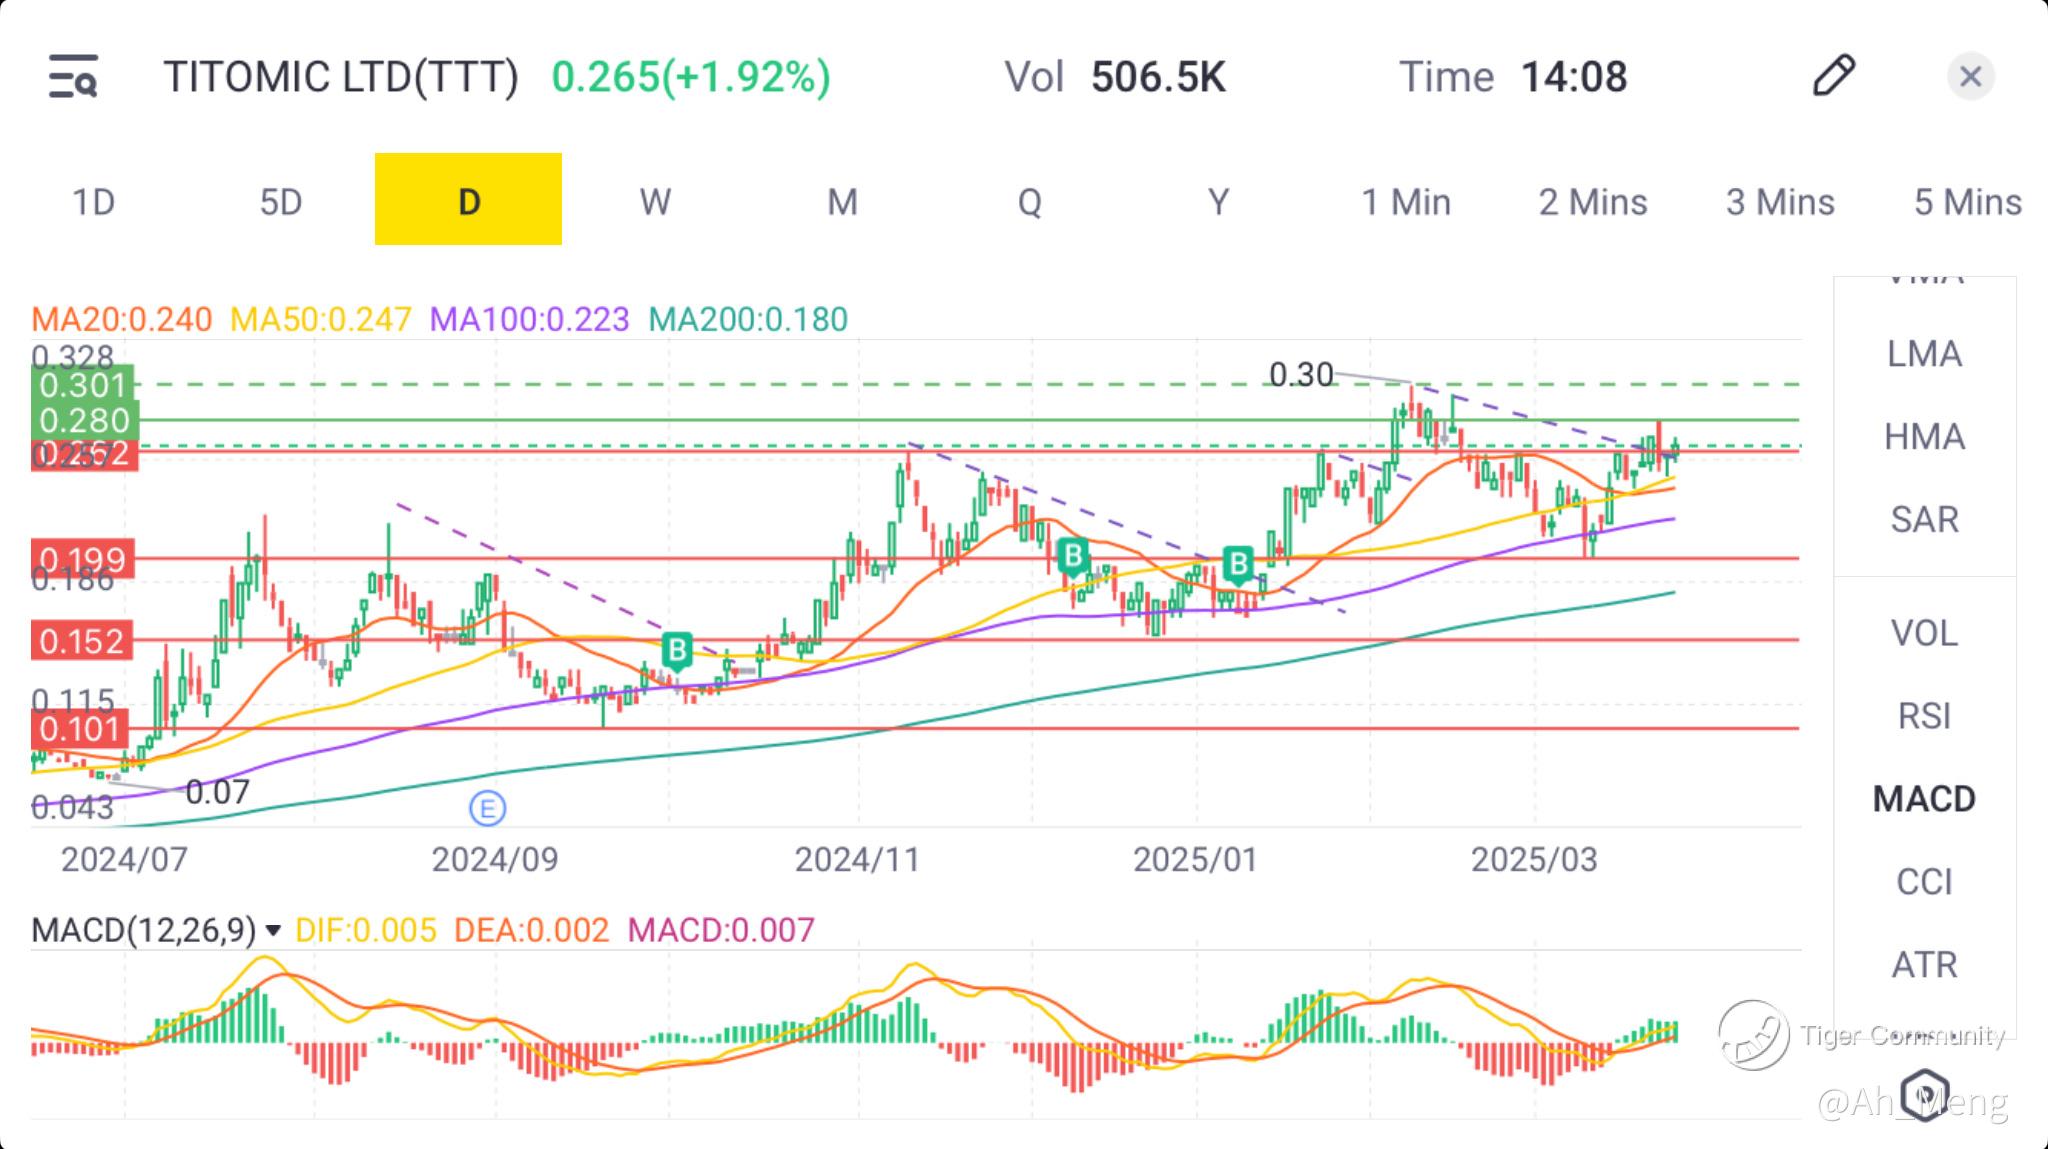Image resolution: width=2048 pixels, height=1149 pixels.
Task: Click the hexagon icon at bottom right
Action: [x=1924, y=1094]
